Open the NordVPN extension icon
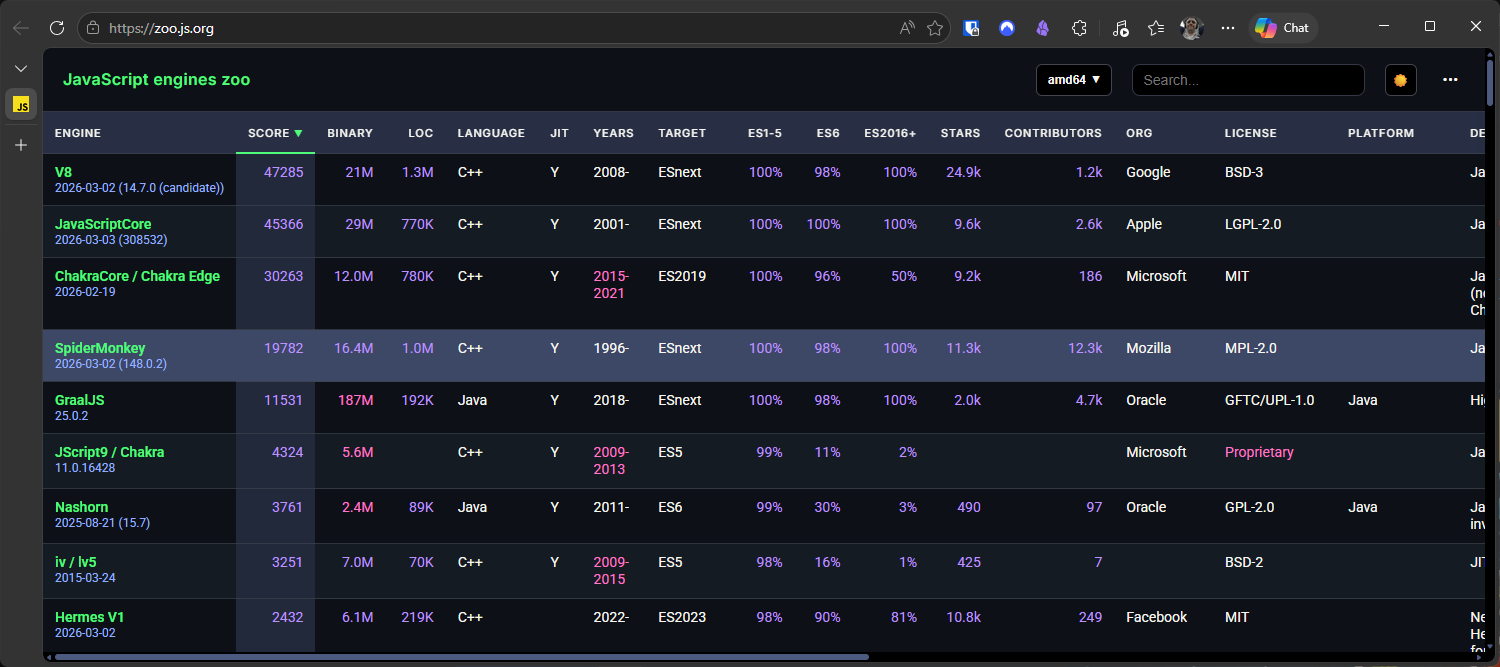1500x667 pixels. 1007,28
